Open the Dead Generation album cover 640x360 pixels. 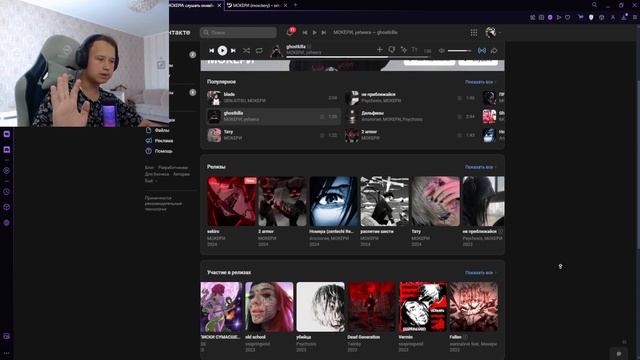(371, 307)
